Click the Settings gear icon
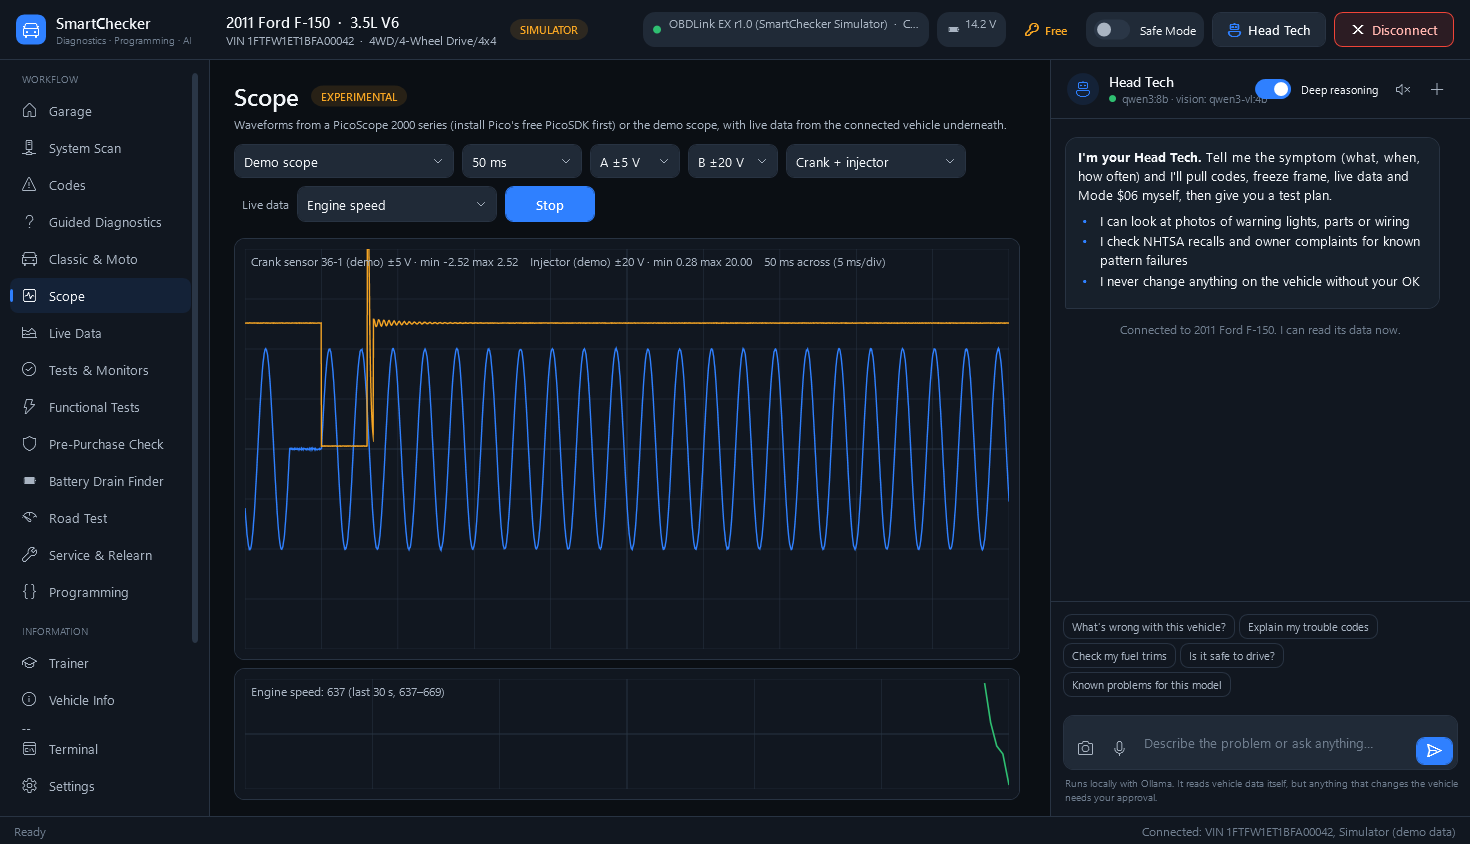The height and width of the screenshot is (844, 1470). point(29,786)
